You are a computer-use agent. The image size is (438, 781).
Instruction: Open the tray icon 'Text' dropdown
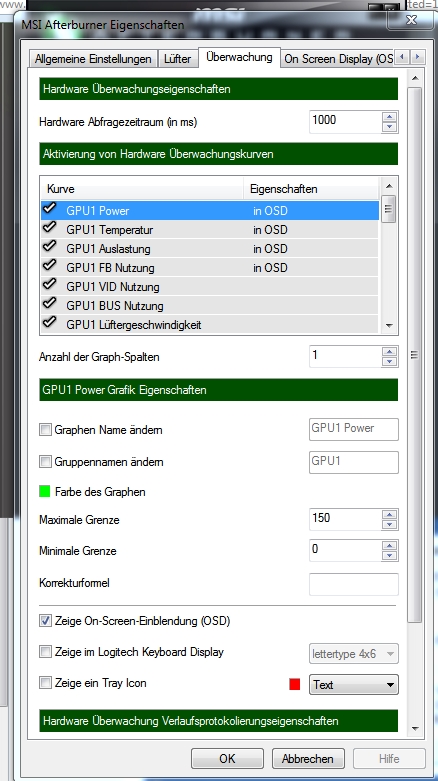pos(354,684)
